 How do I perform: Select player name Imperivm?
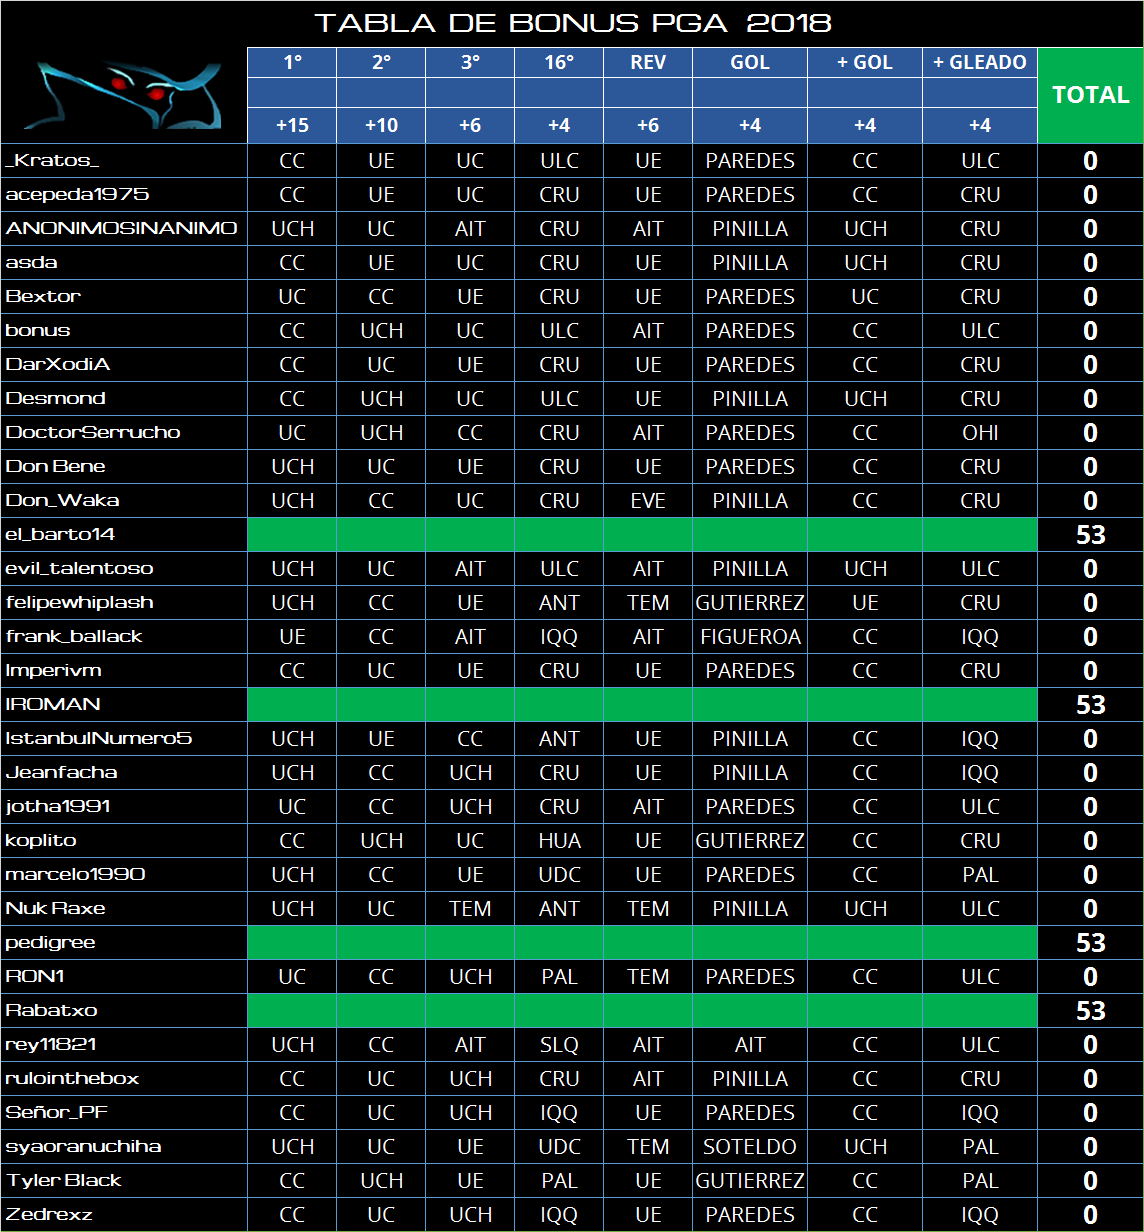[53, 670]
